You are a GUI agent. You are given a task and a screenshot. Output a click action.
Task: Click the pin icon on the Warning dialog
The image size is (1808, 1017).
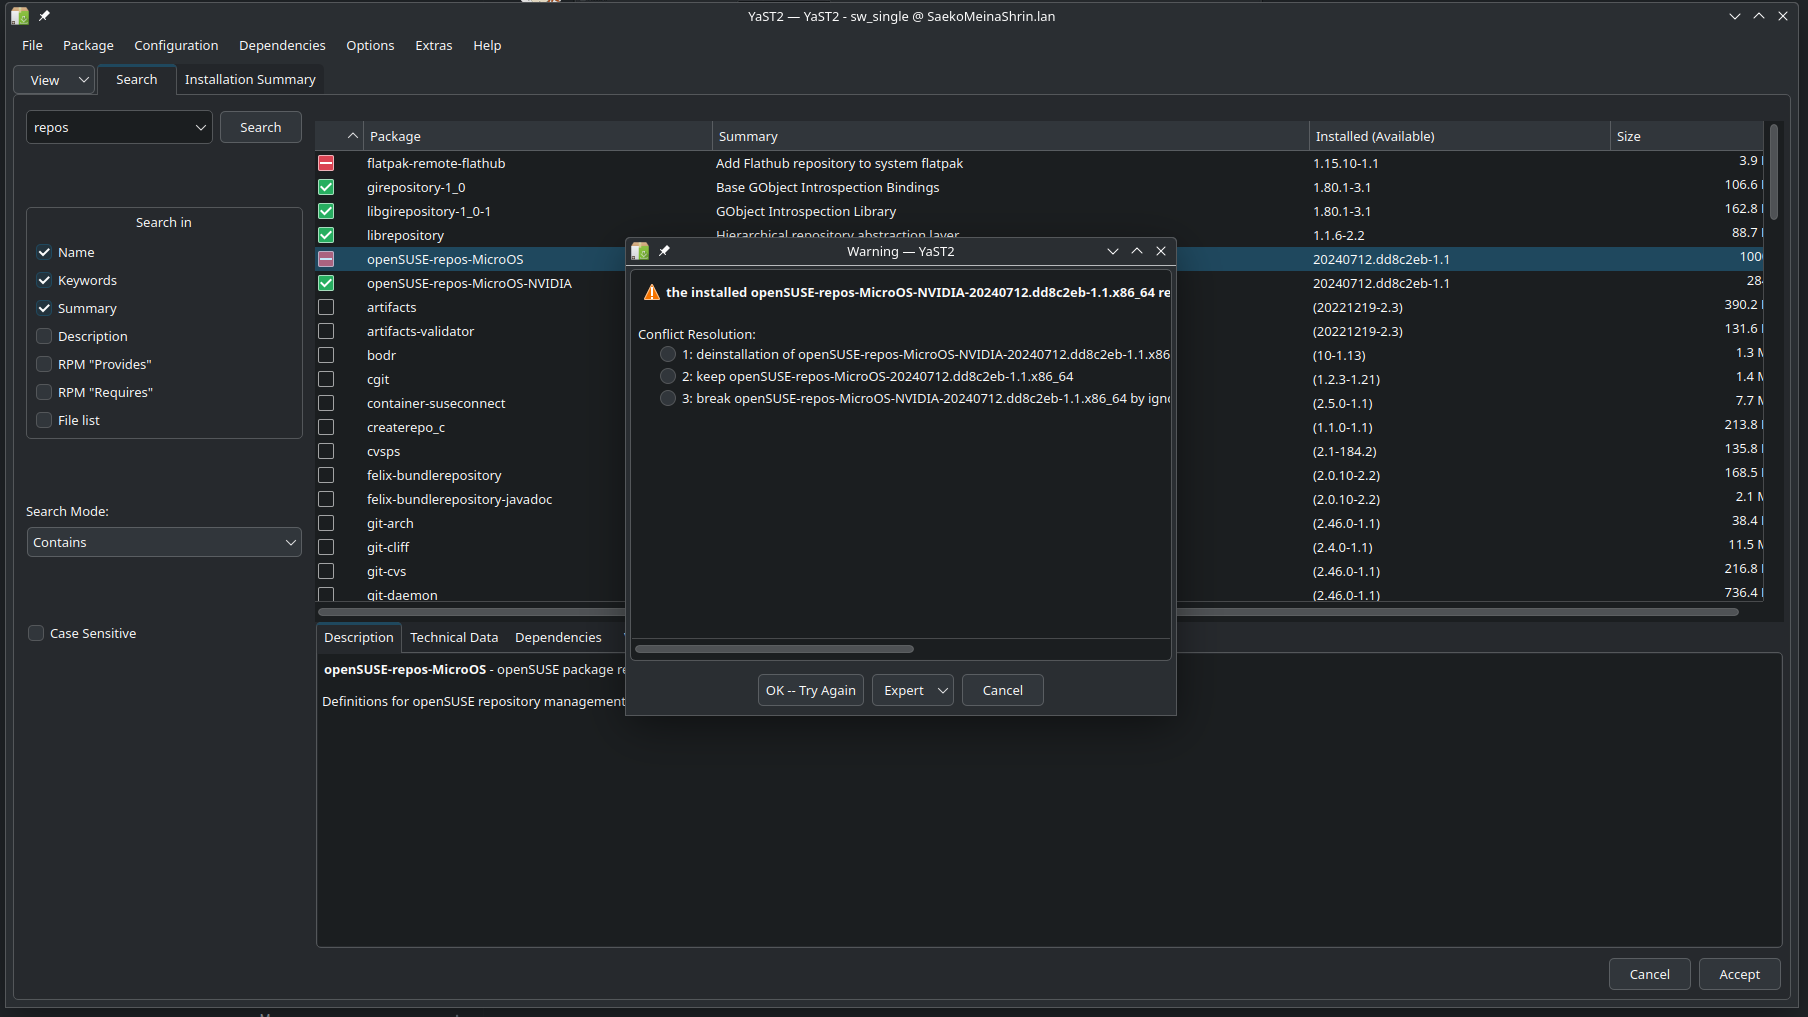[x=664, y=251]
